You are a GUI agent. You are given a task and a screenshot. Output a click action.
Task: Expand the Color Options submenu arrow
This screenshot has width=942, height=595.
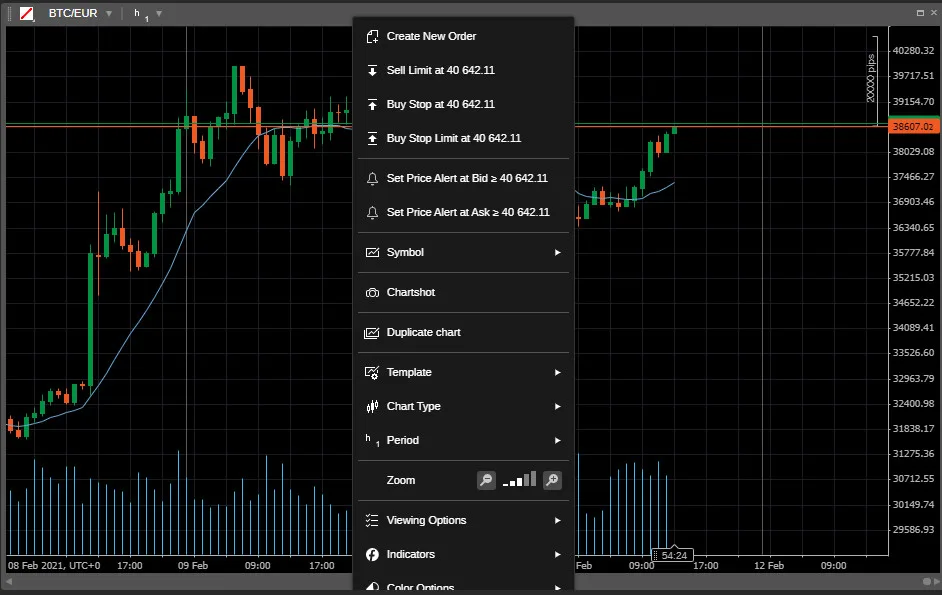click(558, 588)
